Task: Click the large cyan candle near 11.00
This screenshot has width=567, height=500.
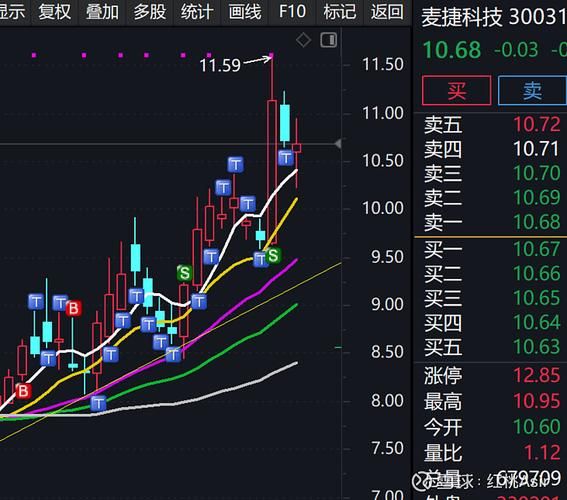Action: click(x=285, y=123)
